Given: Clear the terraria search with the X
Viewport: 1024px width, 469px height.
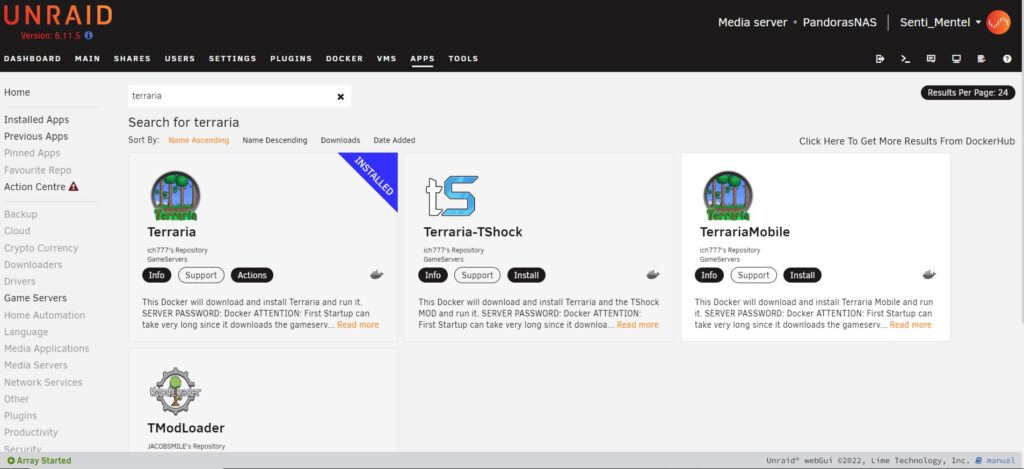Looking at the screenshot, I should click(x=340, y=97).
